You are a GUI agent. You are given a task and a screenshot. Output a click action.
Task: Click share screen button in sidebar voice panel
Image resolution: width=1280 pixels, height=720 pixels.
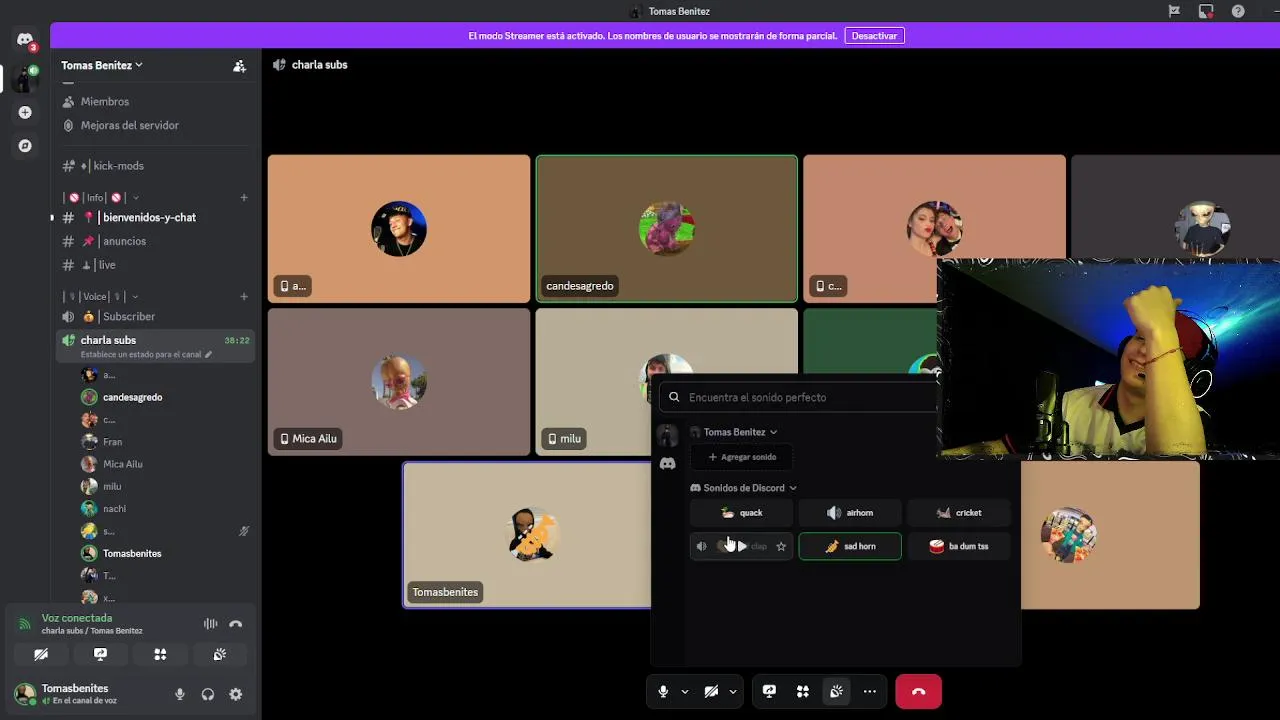click(x=100, y=654)
